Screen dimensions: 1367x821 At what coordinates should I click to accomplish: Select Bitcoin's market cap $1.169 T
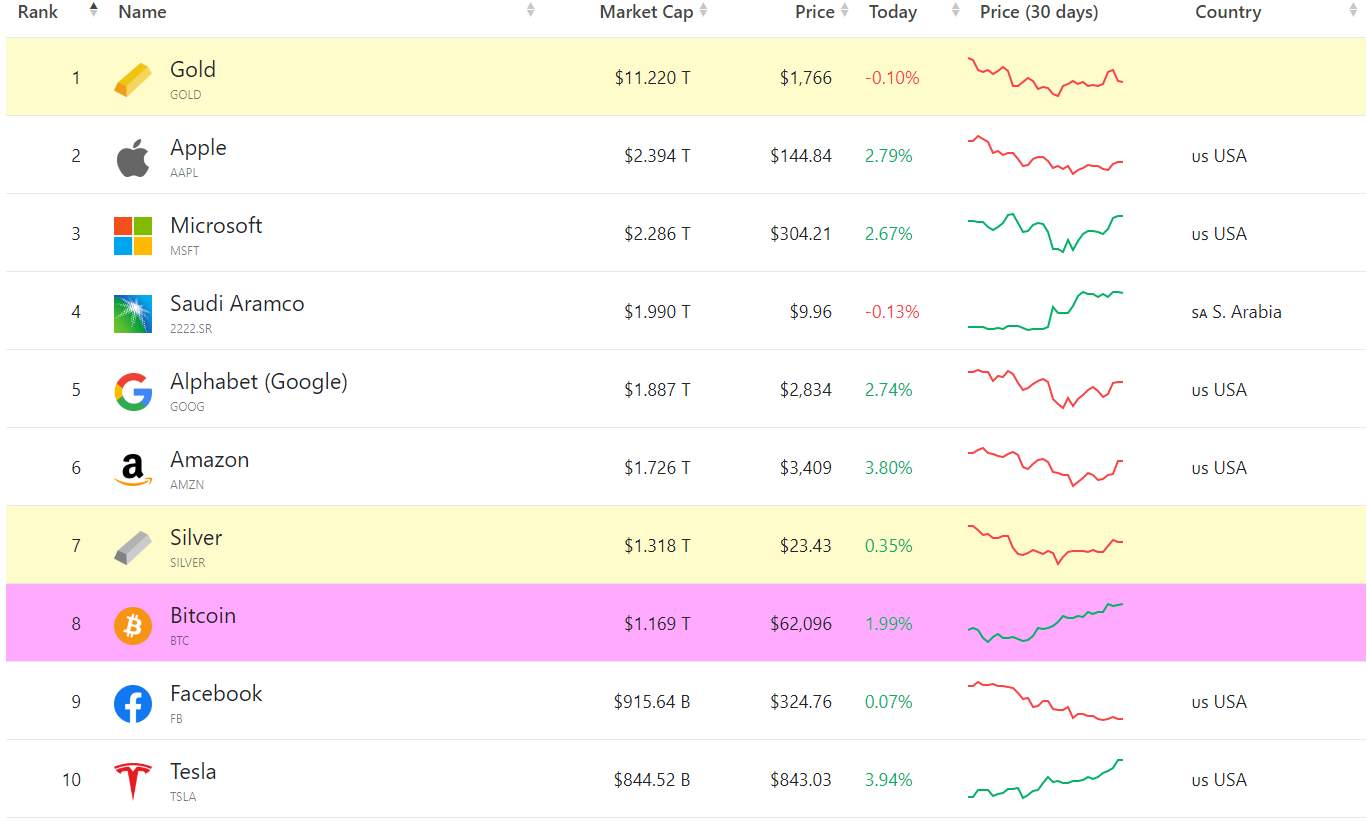(x=657, y=624)
